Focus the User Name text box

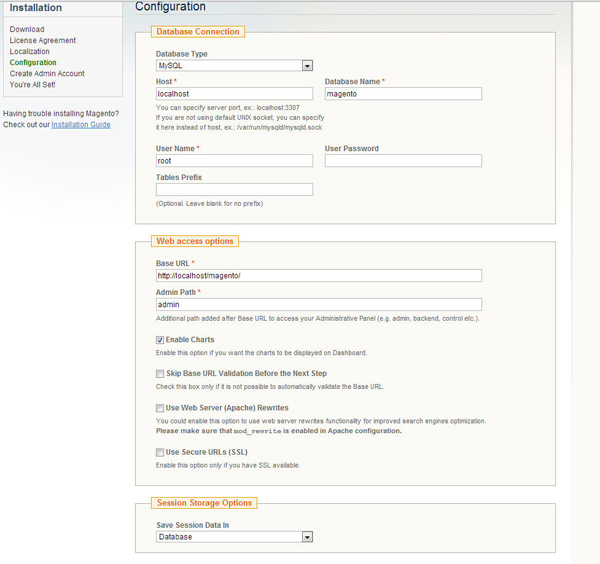coord(234,161)
